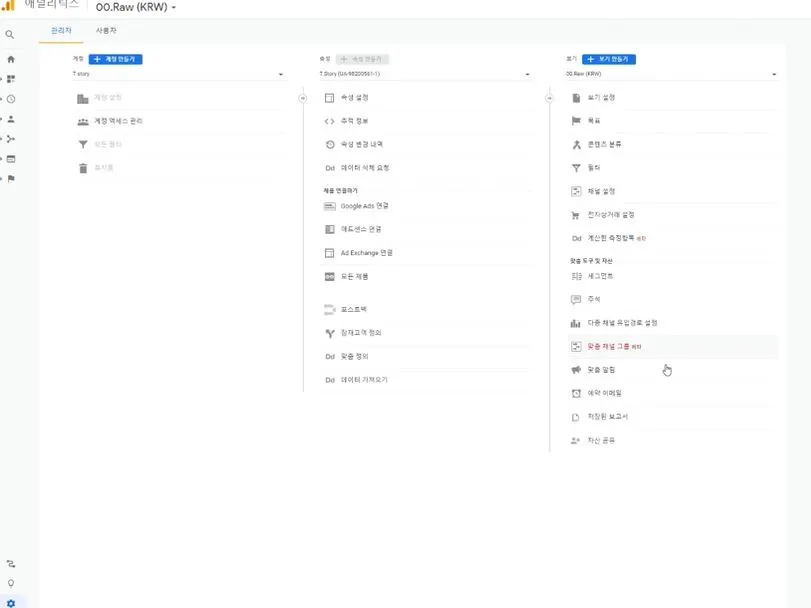Open Acquisition reports via the branching arrows icon
Image resolution: width=811 pixels, height=608 pixels.
pyautogui.click(x=11, y=139)
